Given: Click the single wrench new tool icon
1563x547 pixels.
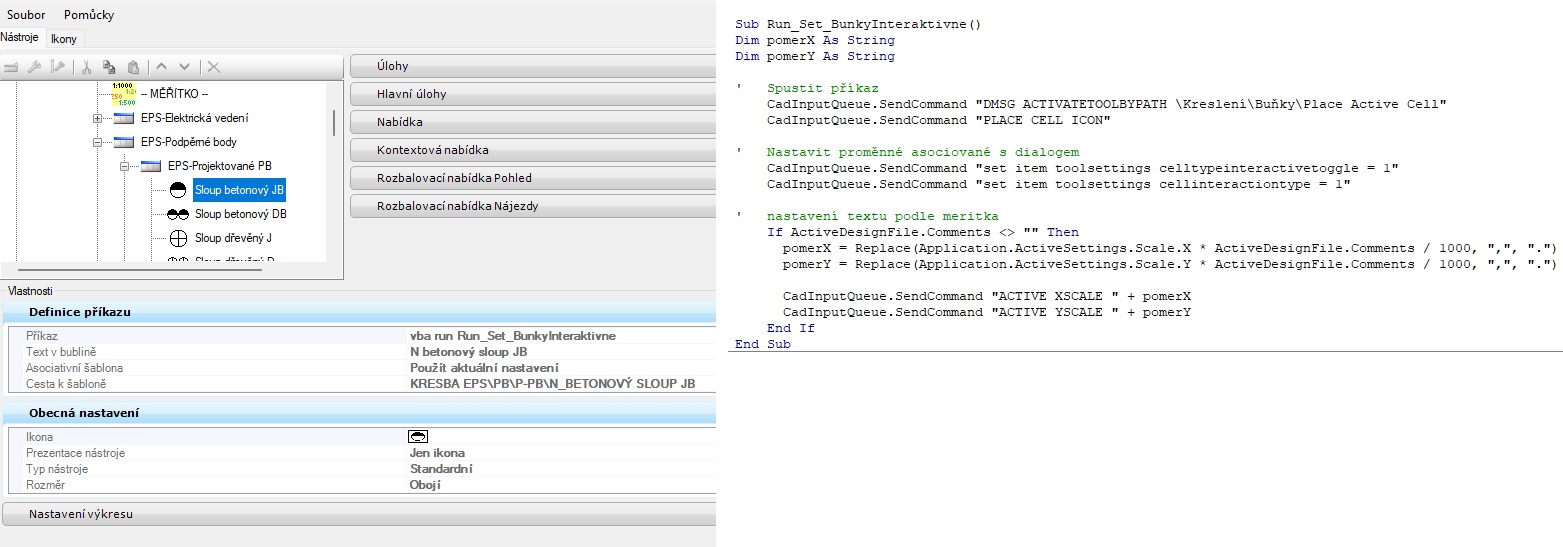Looking at the screenshot, I should pos(34,67).
